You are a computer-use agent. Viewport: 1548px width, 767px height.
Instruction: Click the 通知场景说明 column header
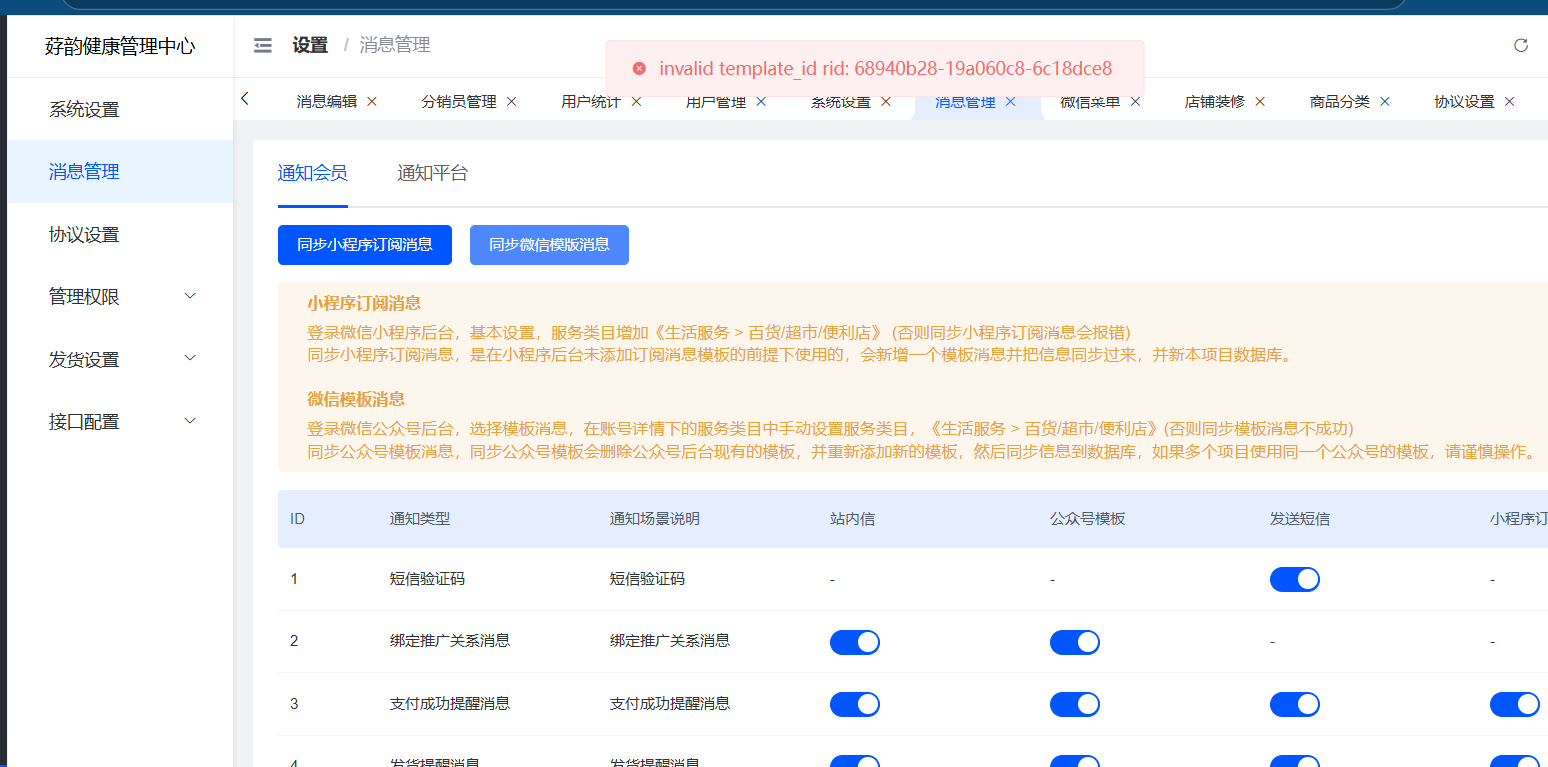(x=655, y=519)
